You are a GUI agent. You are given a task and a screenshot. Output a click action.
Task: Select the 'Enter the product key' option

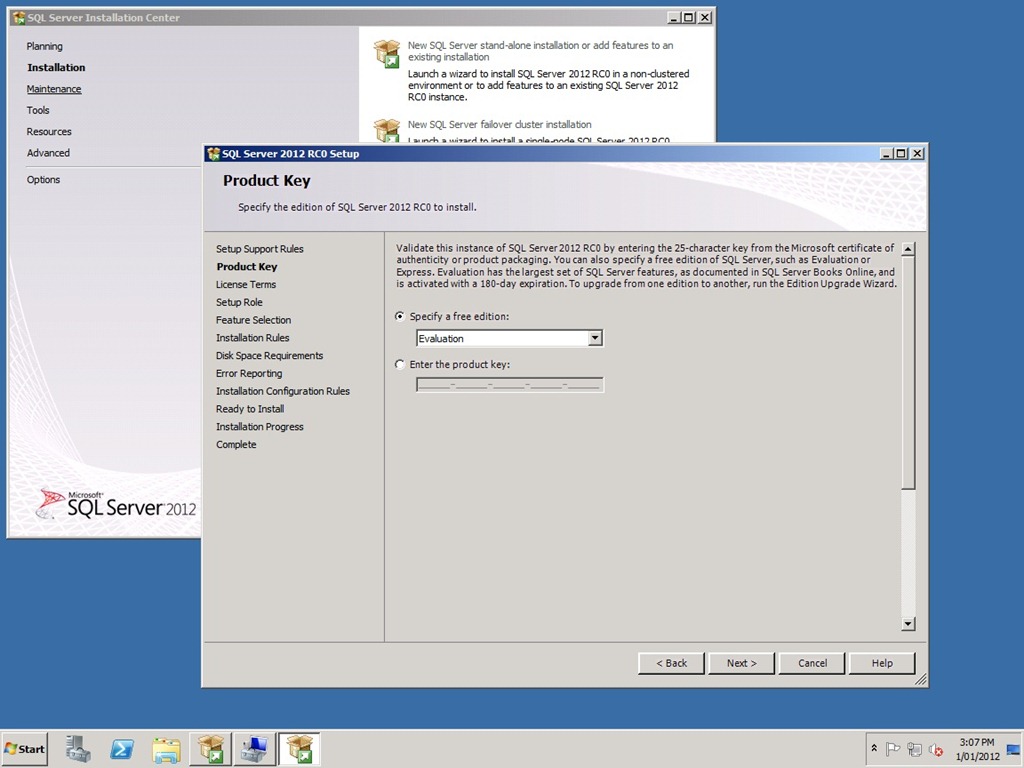[401, 364]
